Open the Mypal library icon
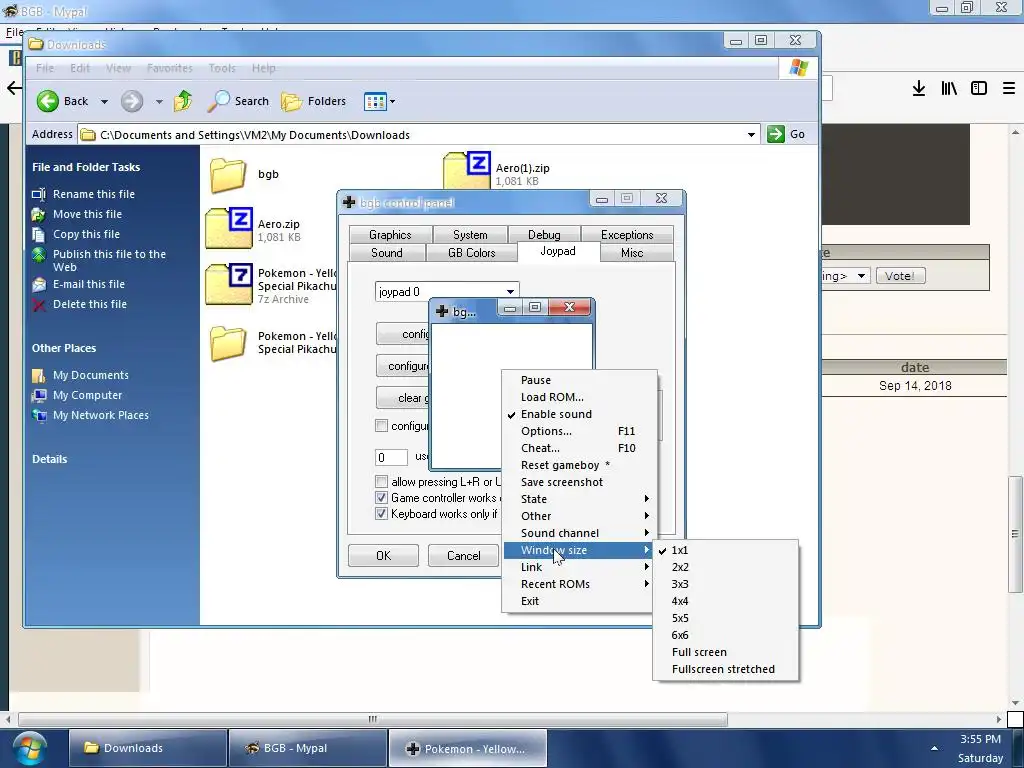Image resolution: width=1024 pixels, height=768 pixels. (x=949, y=88)
